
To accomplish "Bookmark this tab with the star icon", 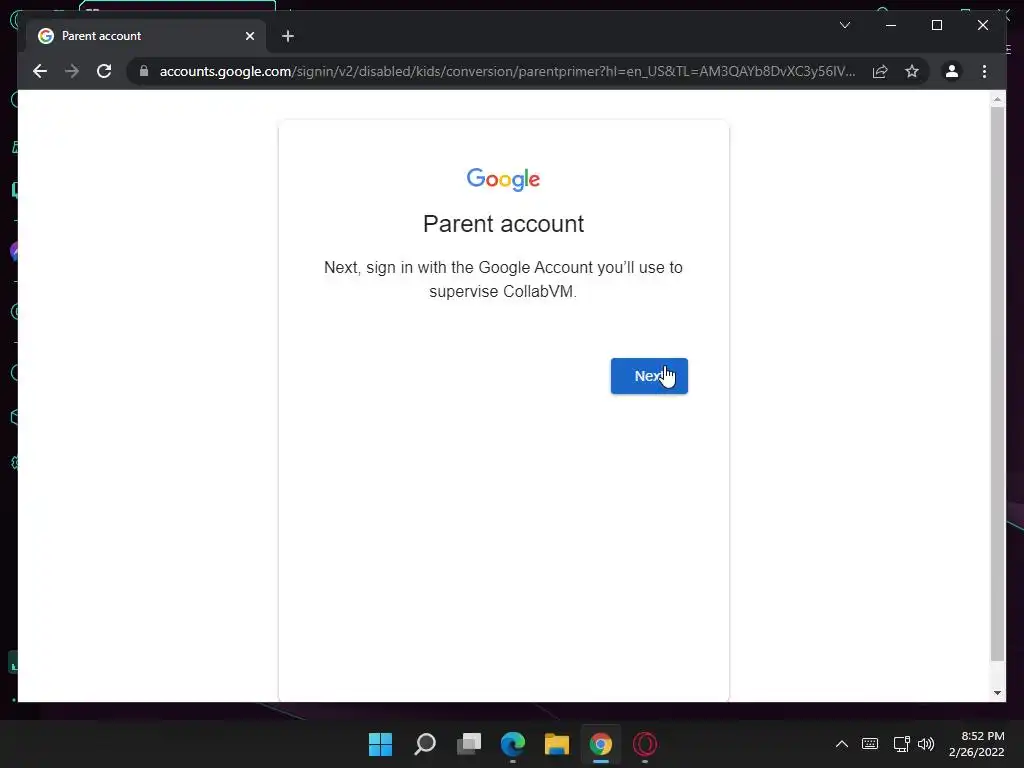I will click(x=912, y=71).
